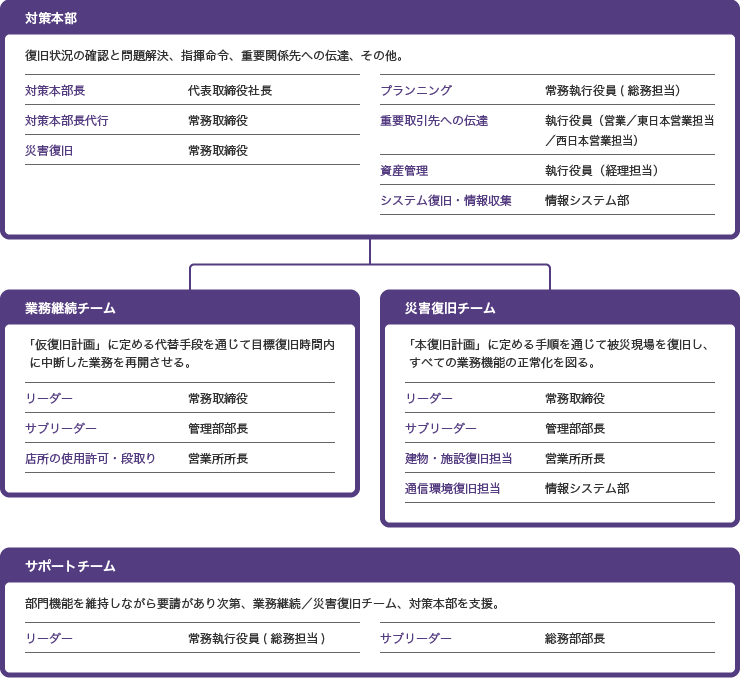Screen dimensions: 740x678
Task: Click the 資産管理 role label
Action: pyautogui.click(x=404, y=170)
